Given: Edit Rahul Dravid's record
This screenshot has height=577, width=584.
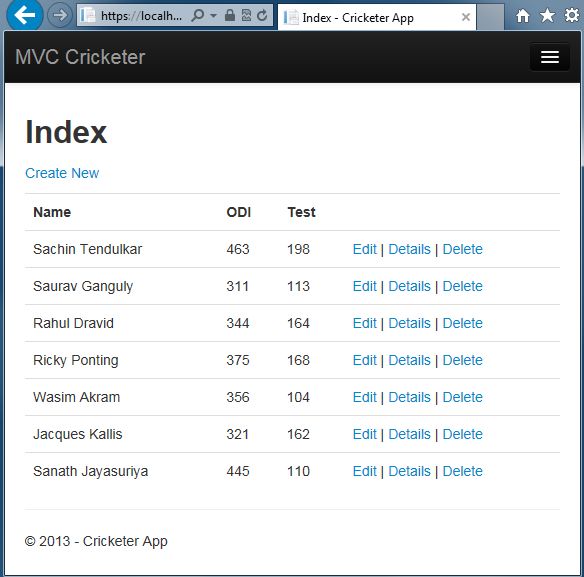Looking at the screenshot, I should (x=365, y=323).
